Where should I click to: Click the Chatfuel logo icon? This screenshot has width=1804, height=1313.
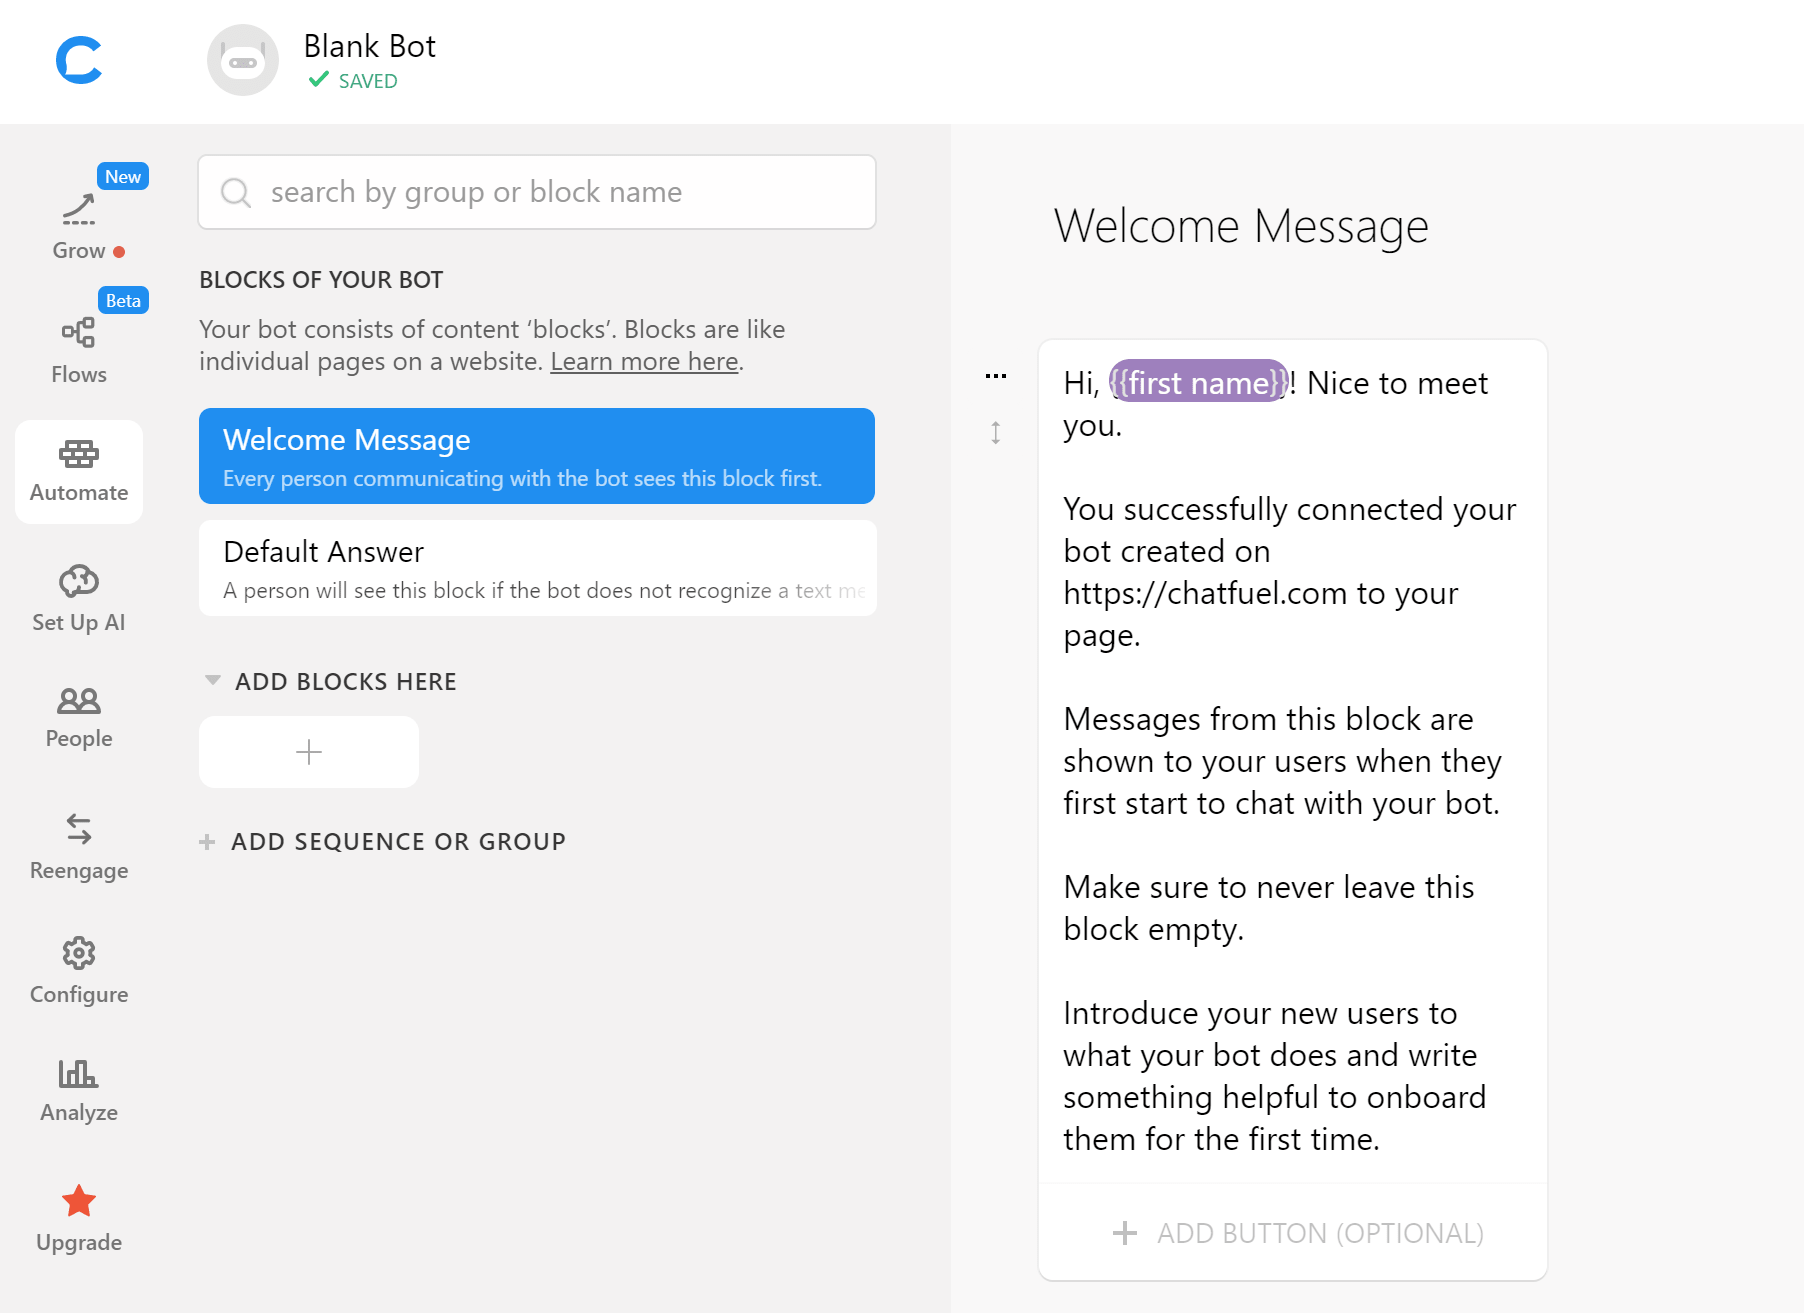point(79,60)
